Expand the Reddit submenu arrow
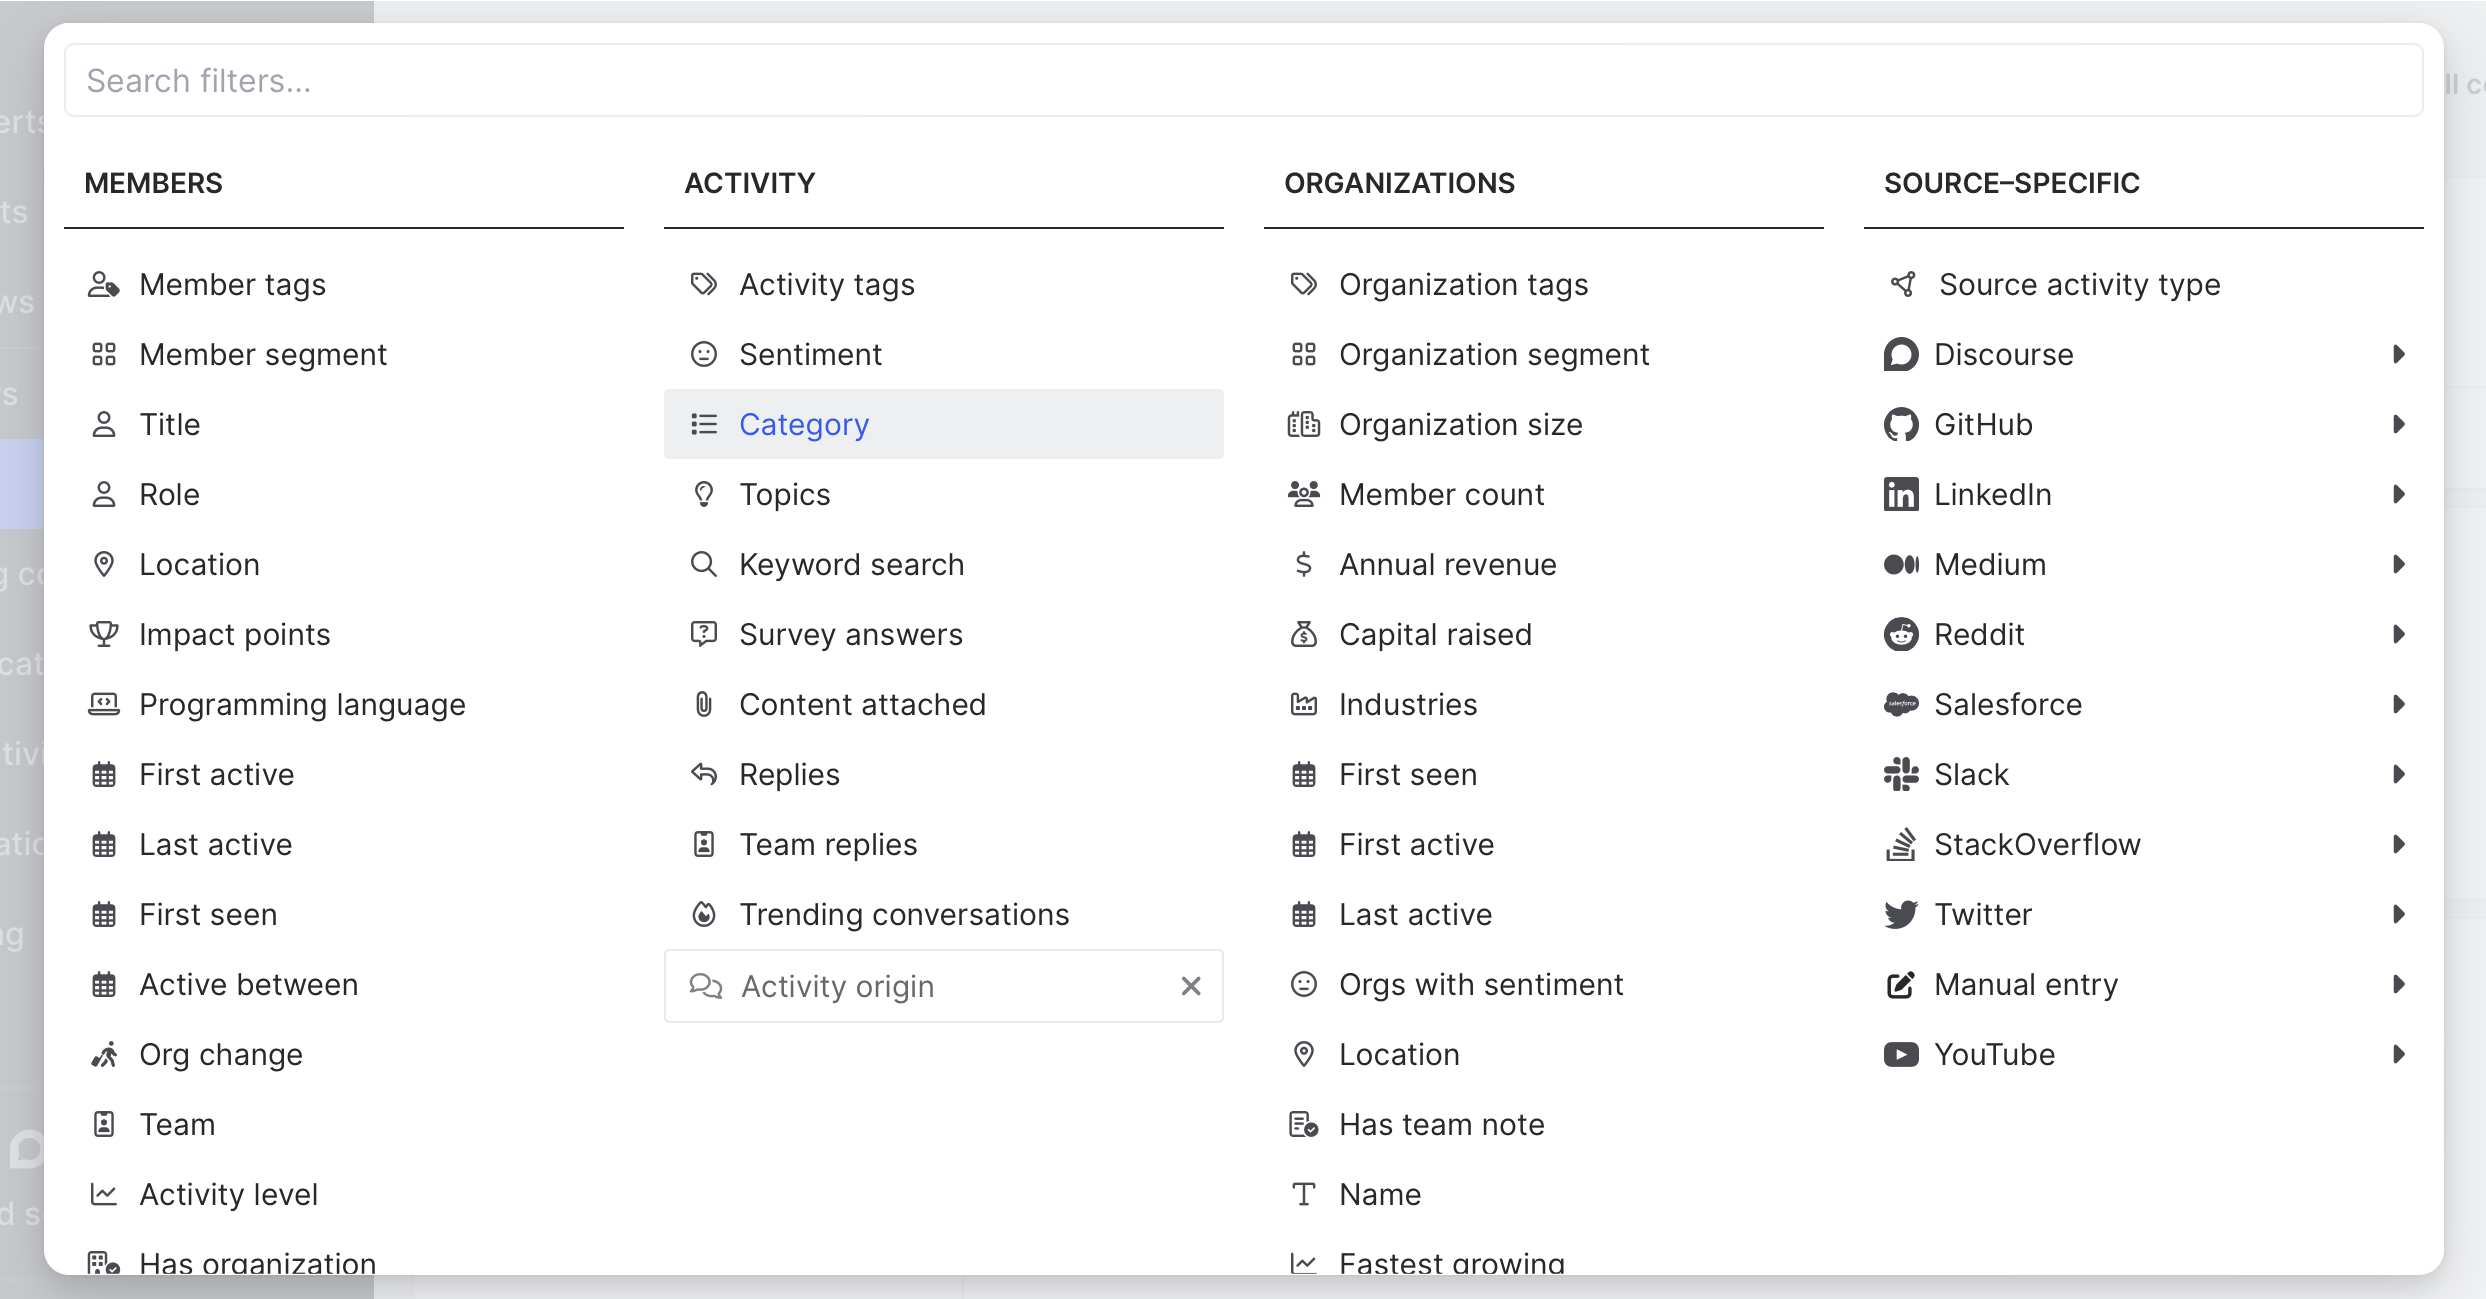This screenshot has height=1299, width=2486. [2398, 635]
